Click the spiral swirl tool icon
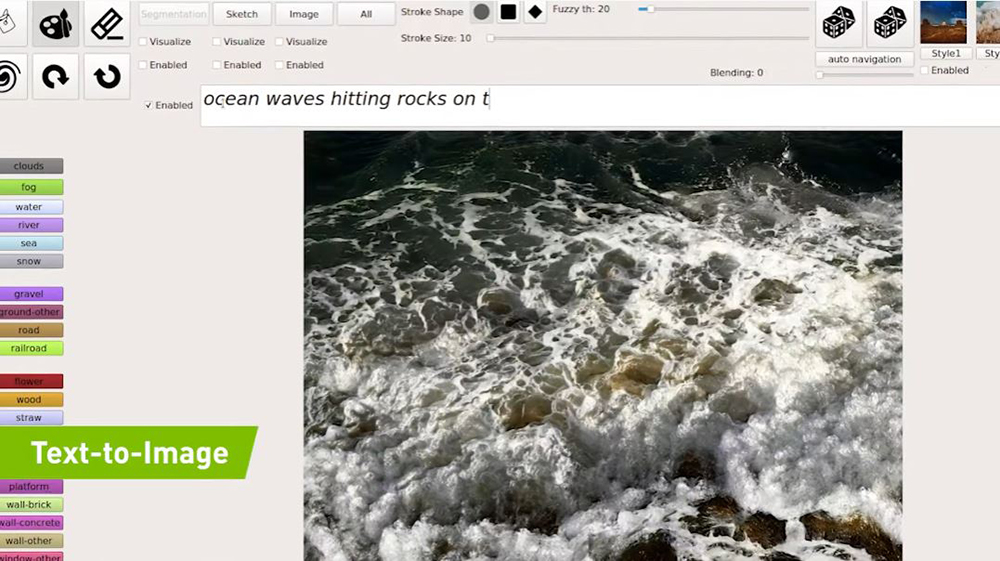The image size is (1000, 561). [10, 76]
